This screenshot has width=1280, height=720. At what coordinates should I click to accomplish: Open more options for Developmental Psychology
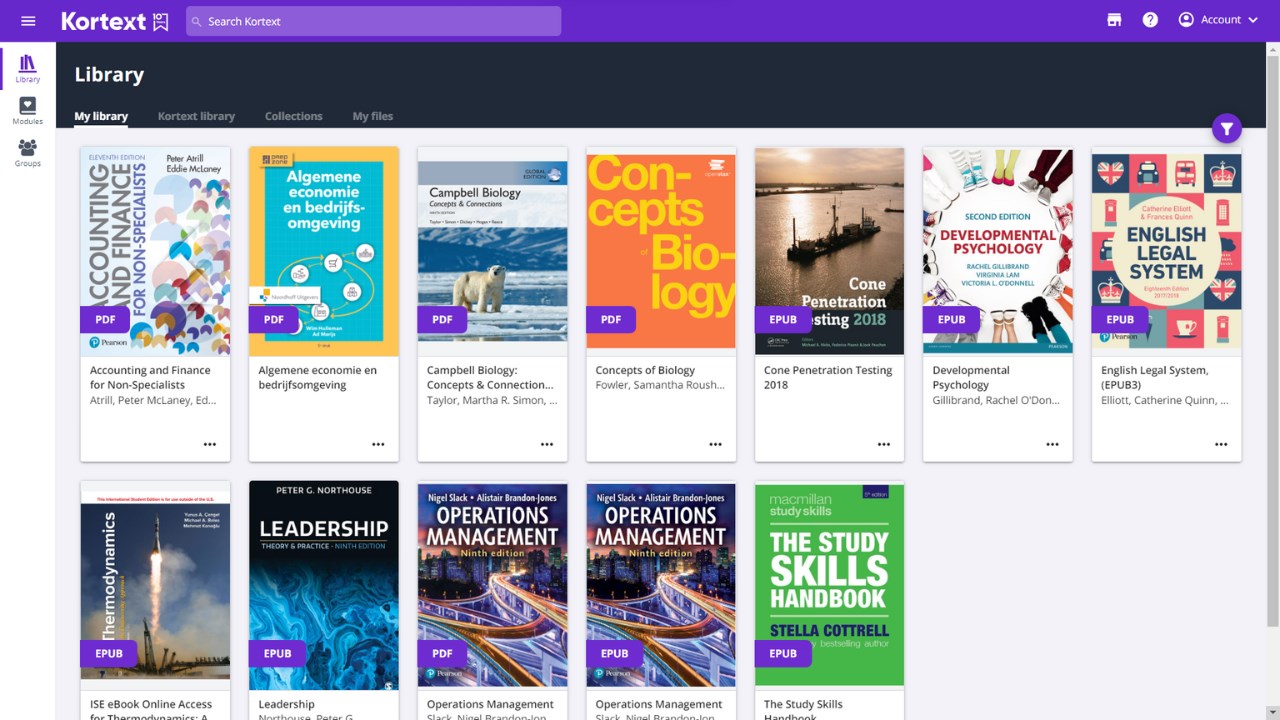1052,444
